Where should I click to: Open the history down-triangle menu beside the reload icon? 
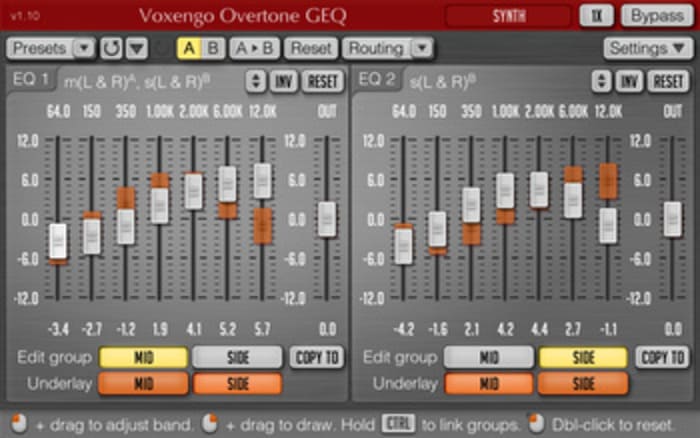(137, 48)
